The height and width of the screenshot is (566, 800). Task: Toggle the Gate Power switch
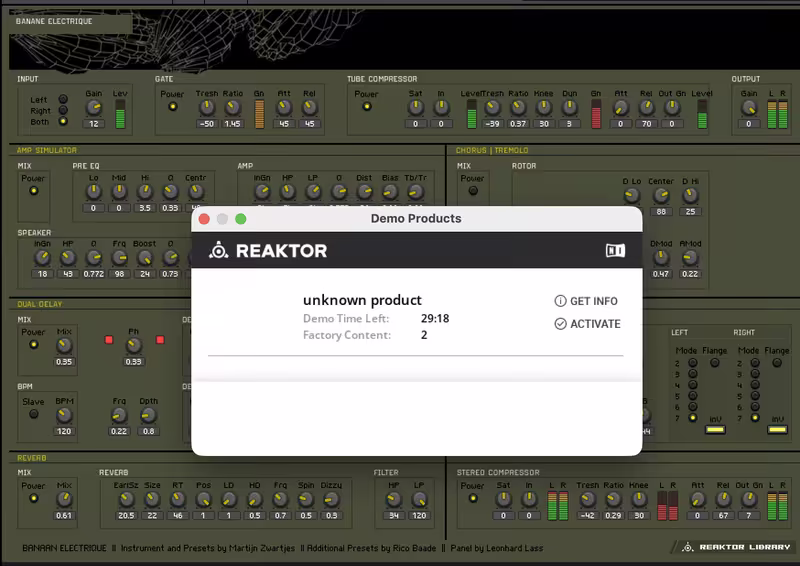coord(172,107)
